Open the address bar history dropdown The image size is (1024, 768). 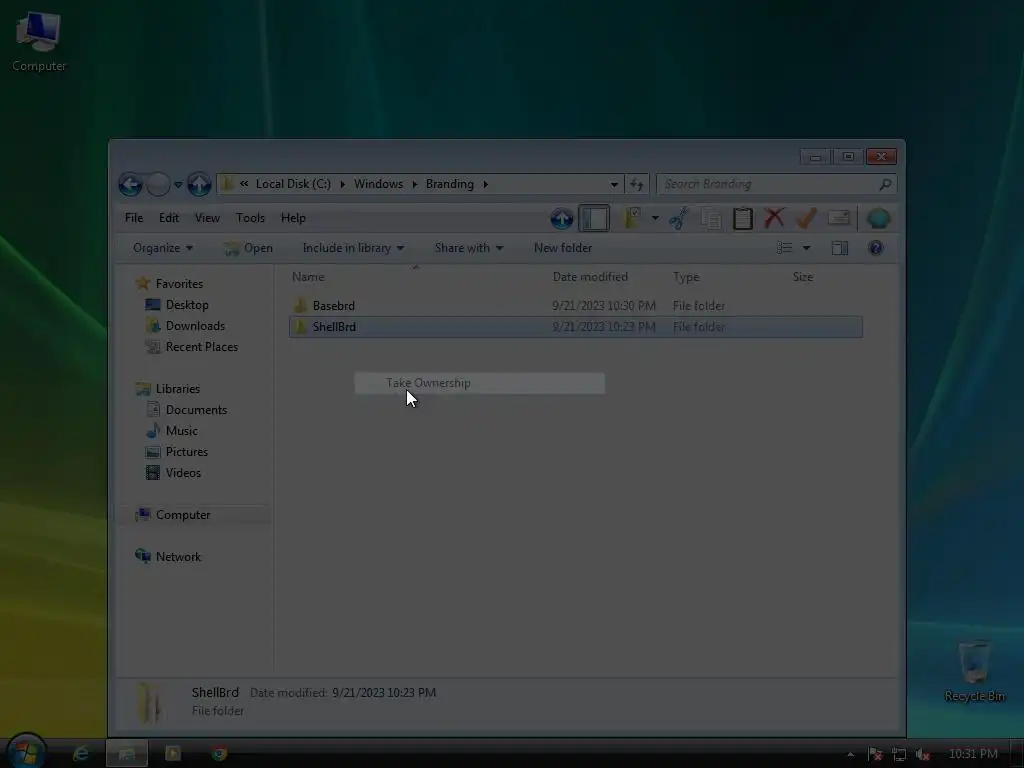614,185
